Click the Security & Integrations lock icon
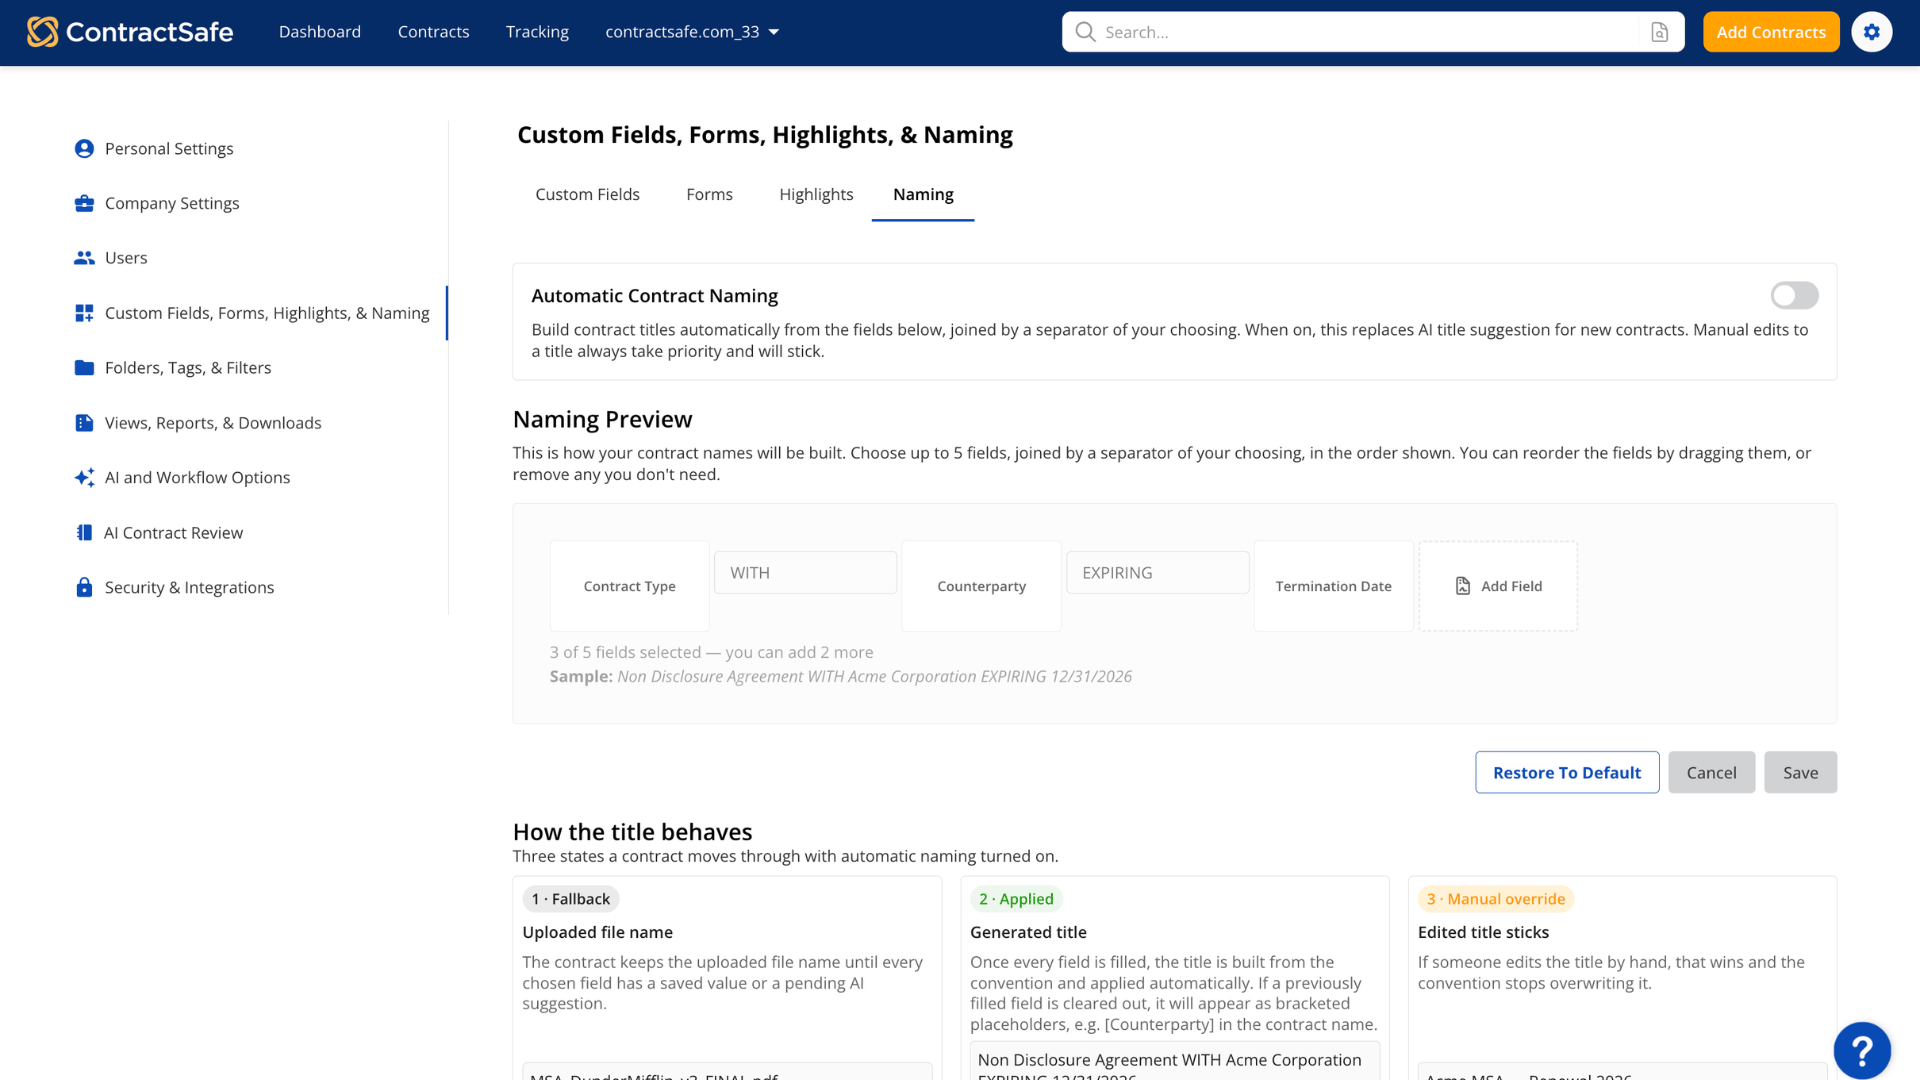The width and height of the screenshot is (1920, 1080). [84, 587]
